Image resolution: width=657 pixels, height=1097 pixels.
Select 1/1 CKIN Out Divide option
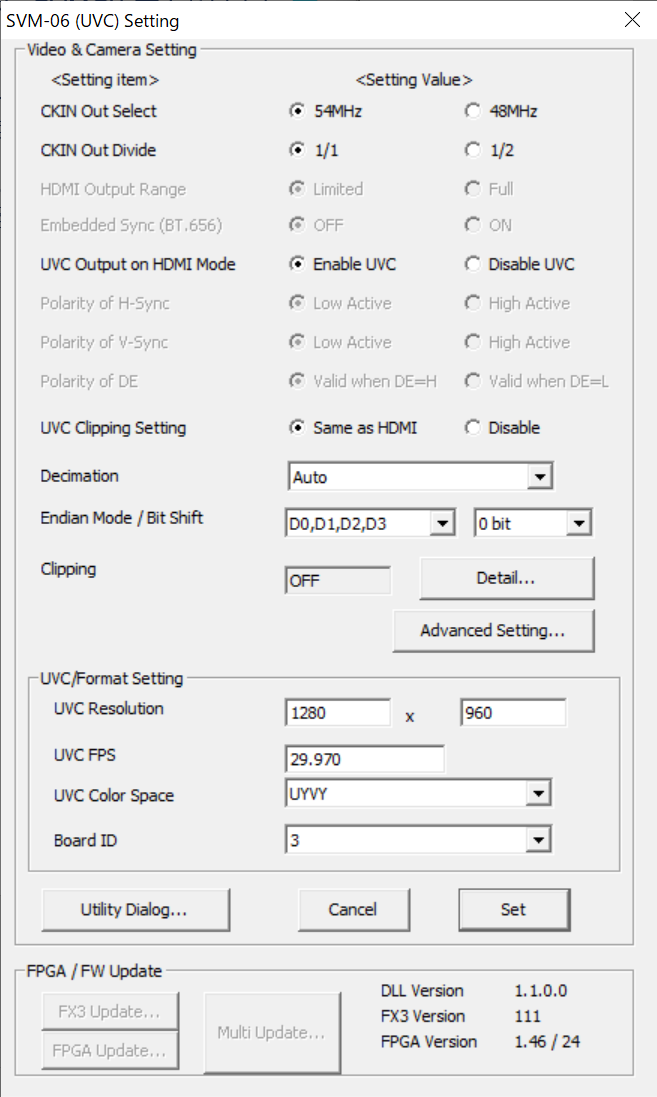[x=297, y=150]
